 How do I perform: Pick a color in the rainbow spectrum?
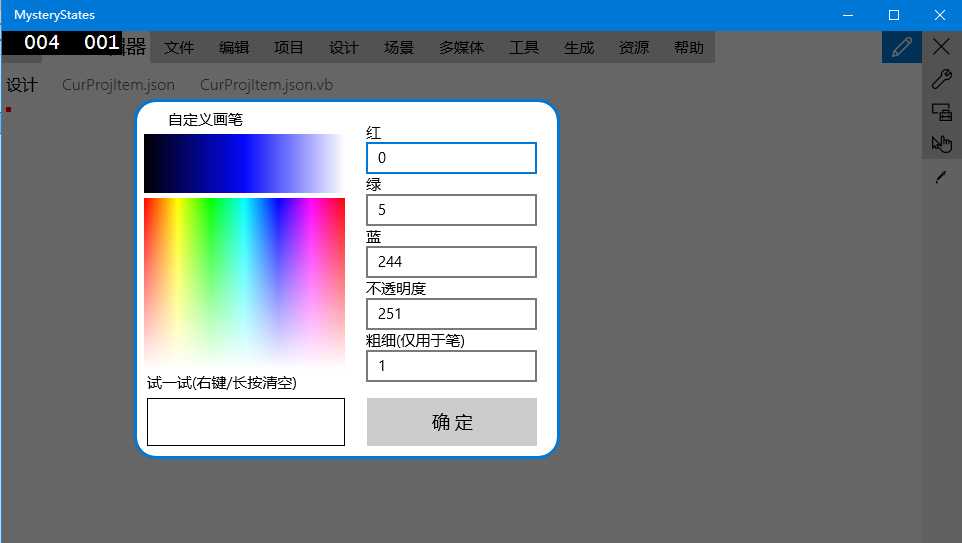coord(244,283)
